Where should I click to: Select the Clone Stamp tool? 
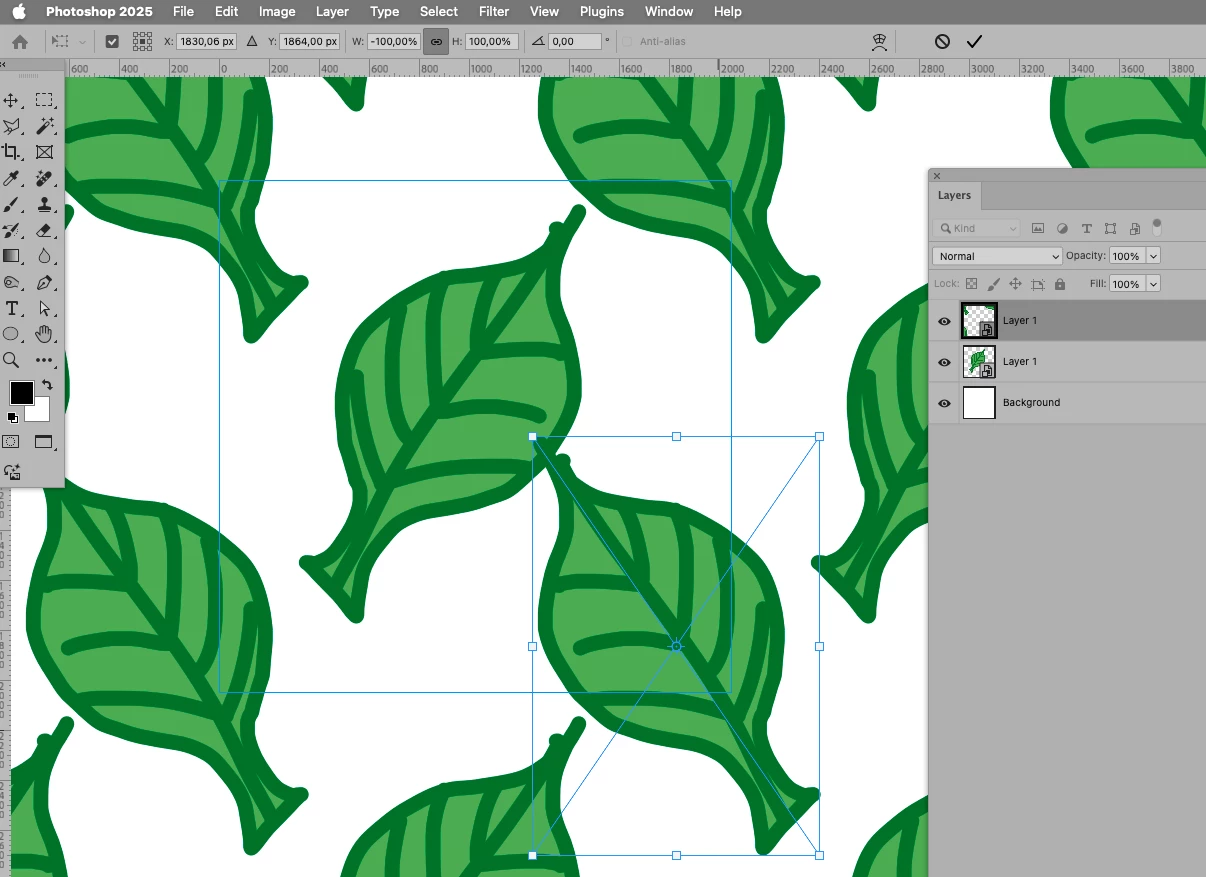coord(45,204)
